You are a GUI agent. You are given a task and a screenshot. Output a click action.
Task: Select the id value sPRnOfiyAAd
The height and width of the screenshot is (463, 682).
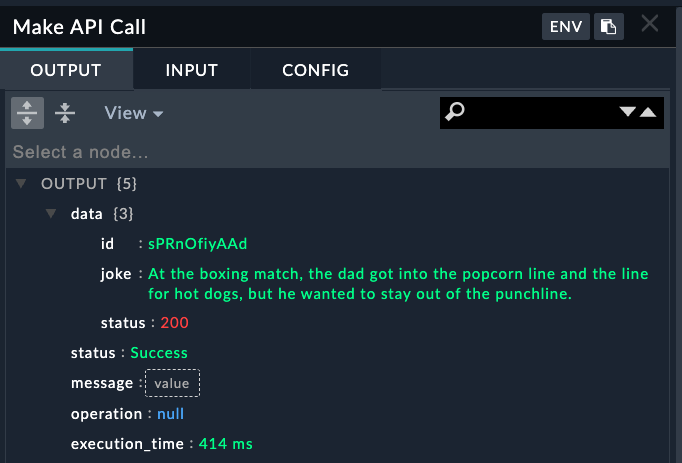click(197, 244)
